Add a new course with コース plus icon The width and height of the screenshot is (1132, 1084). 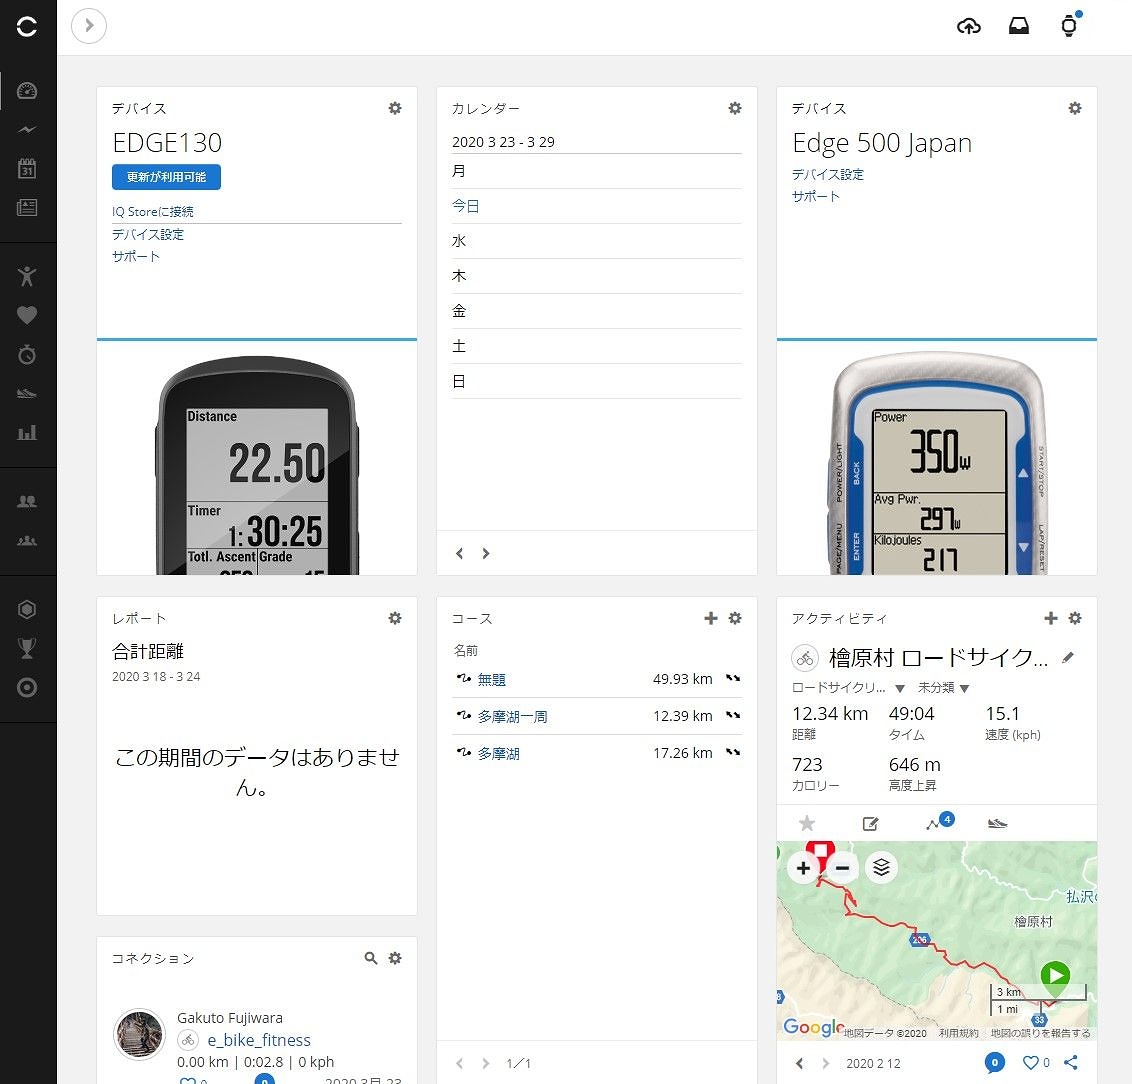click(x=711, y=618)
